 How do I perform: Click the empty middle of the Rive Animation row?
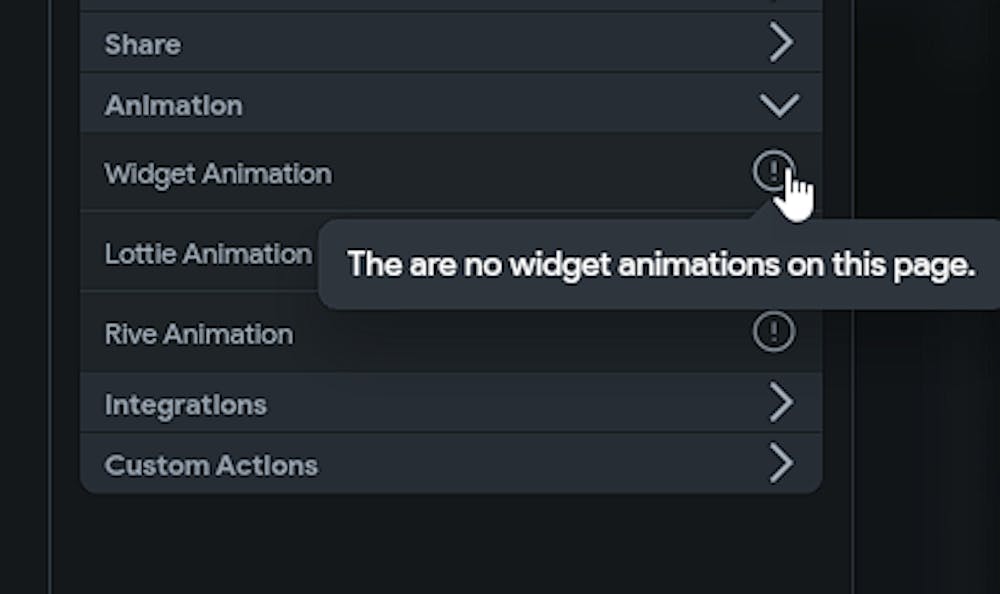pos(520,334)
